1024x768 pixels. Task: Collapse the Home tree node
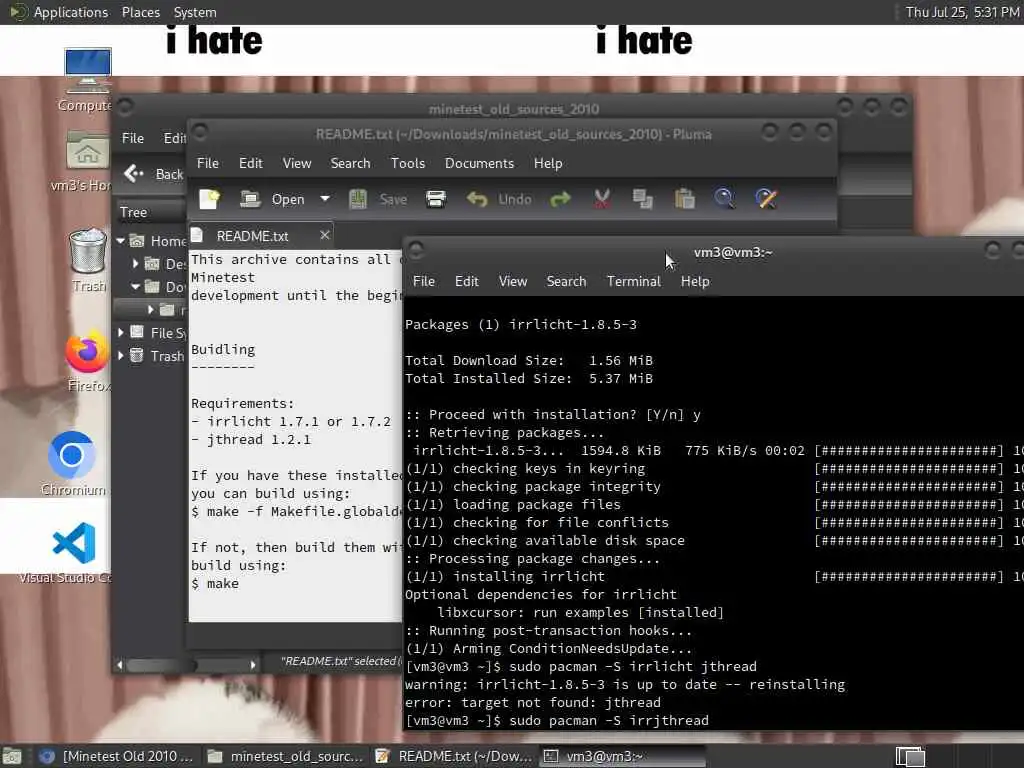pyautogui.click(x=120, y=241)
